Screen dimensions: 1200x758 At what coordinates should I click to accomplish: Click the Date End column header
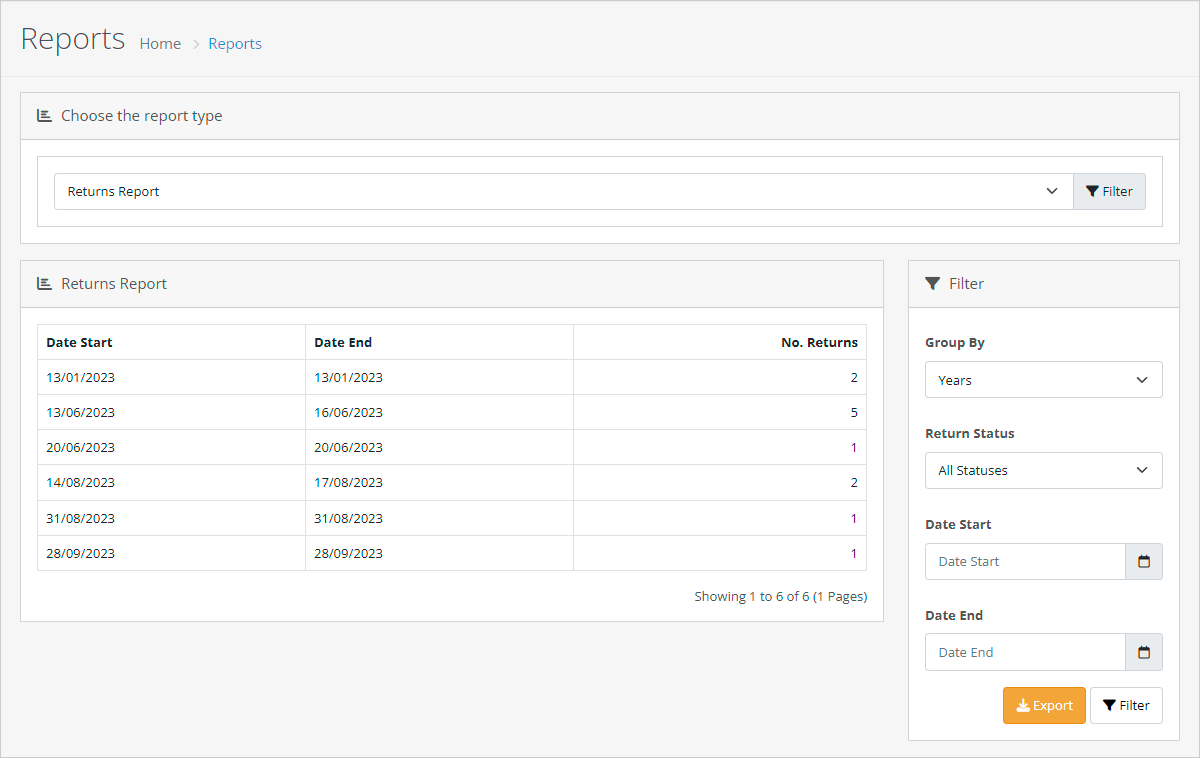click(343, 343)
